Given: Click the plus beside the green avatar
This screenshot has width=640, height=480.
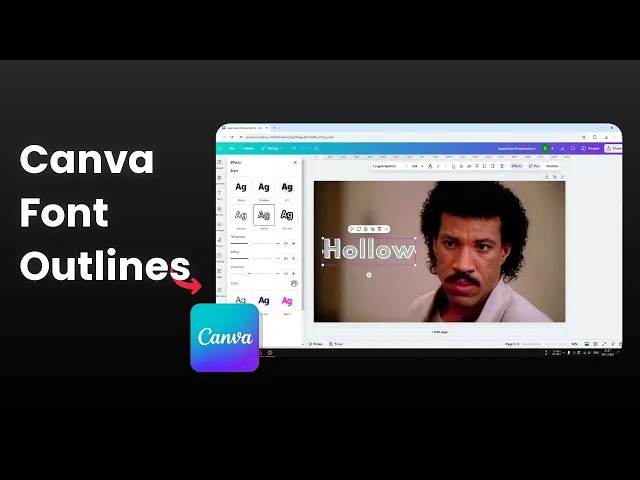Looking at the screenshot, I should coord(553,149).
